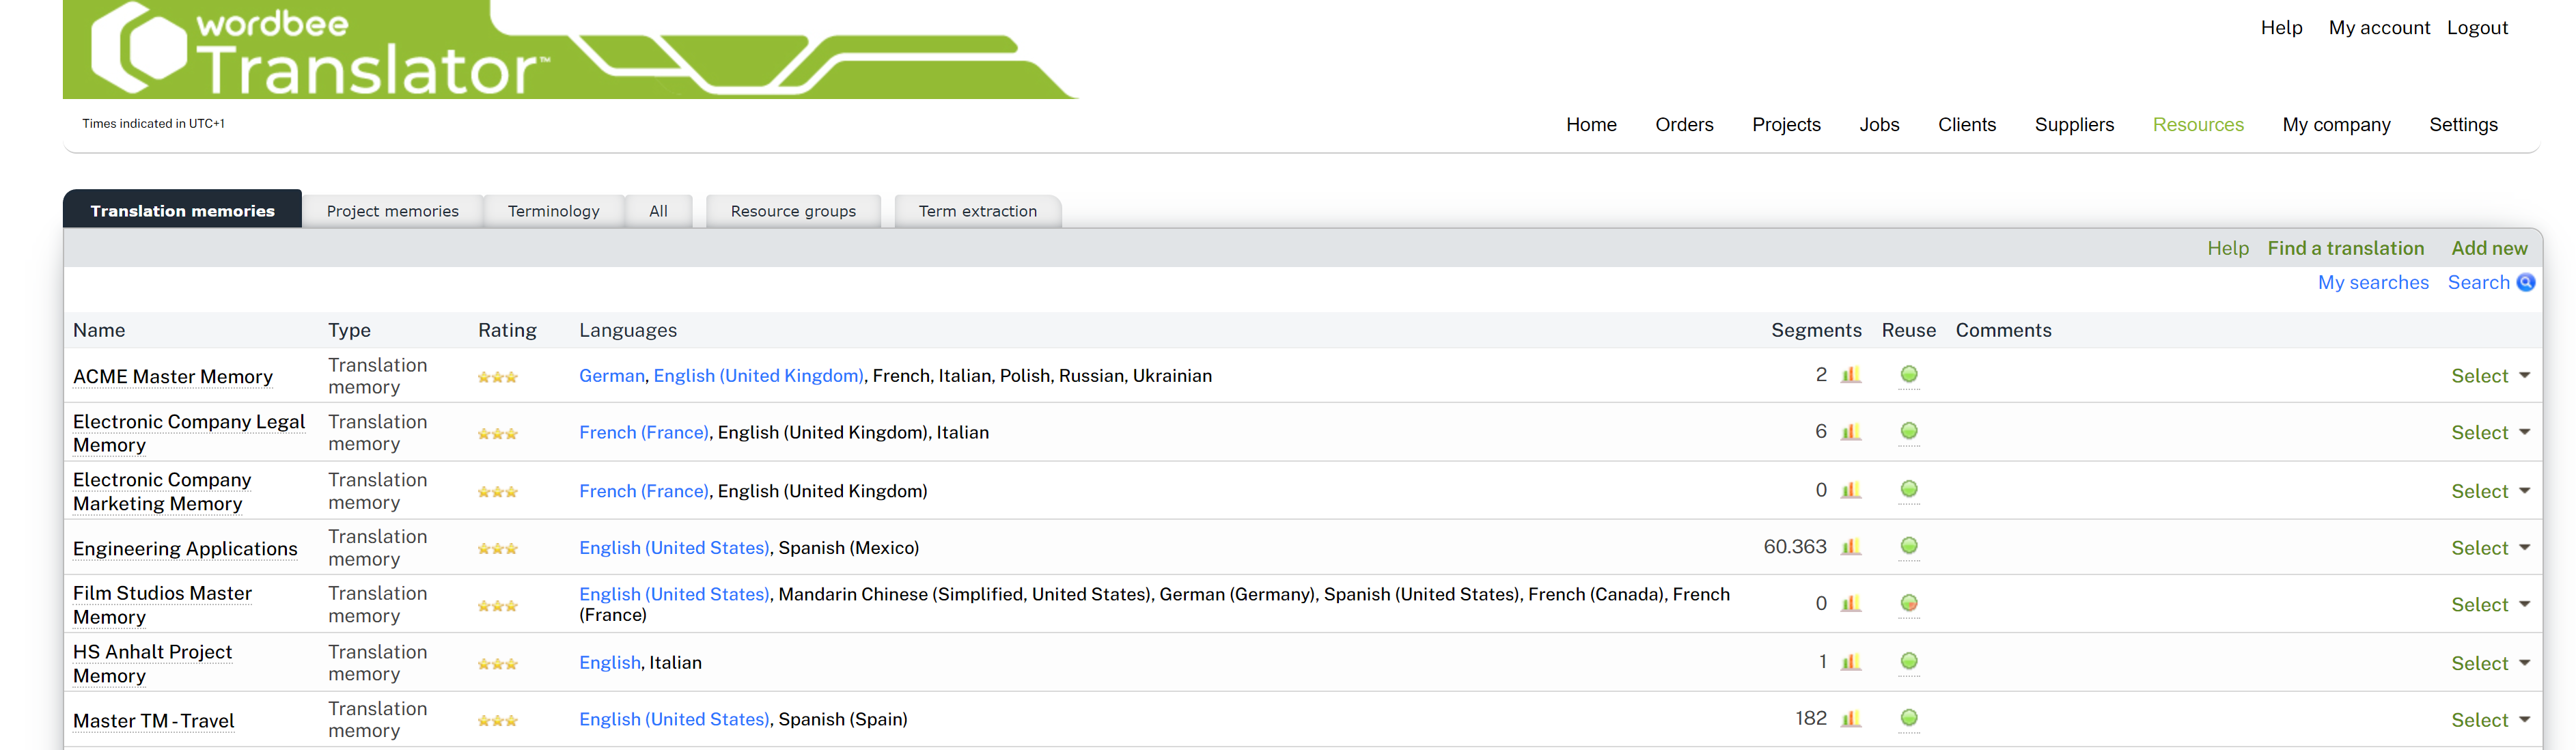Screen dimensions: 2576x750
Task: Click segments chart icon for Electronic Company Legal Memory
Action: coord(1851,432)
